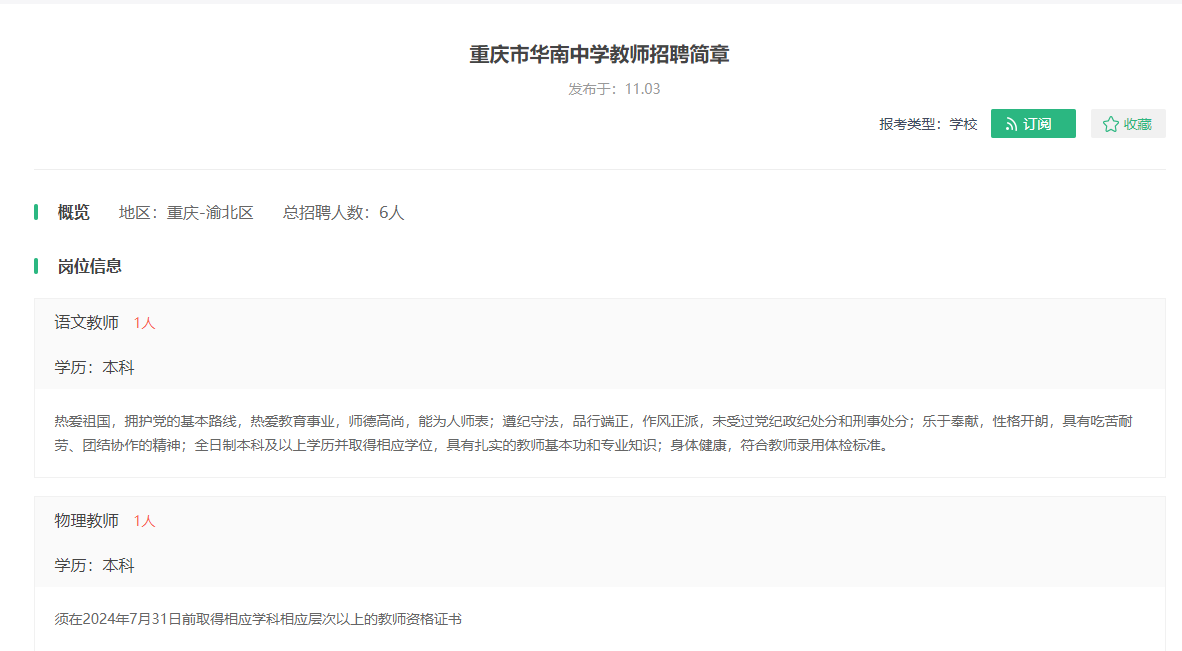Click the red 1人 beside 物理教师
The height and width of the screenshot is (651, 1182).
(x=144, y=521)
